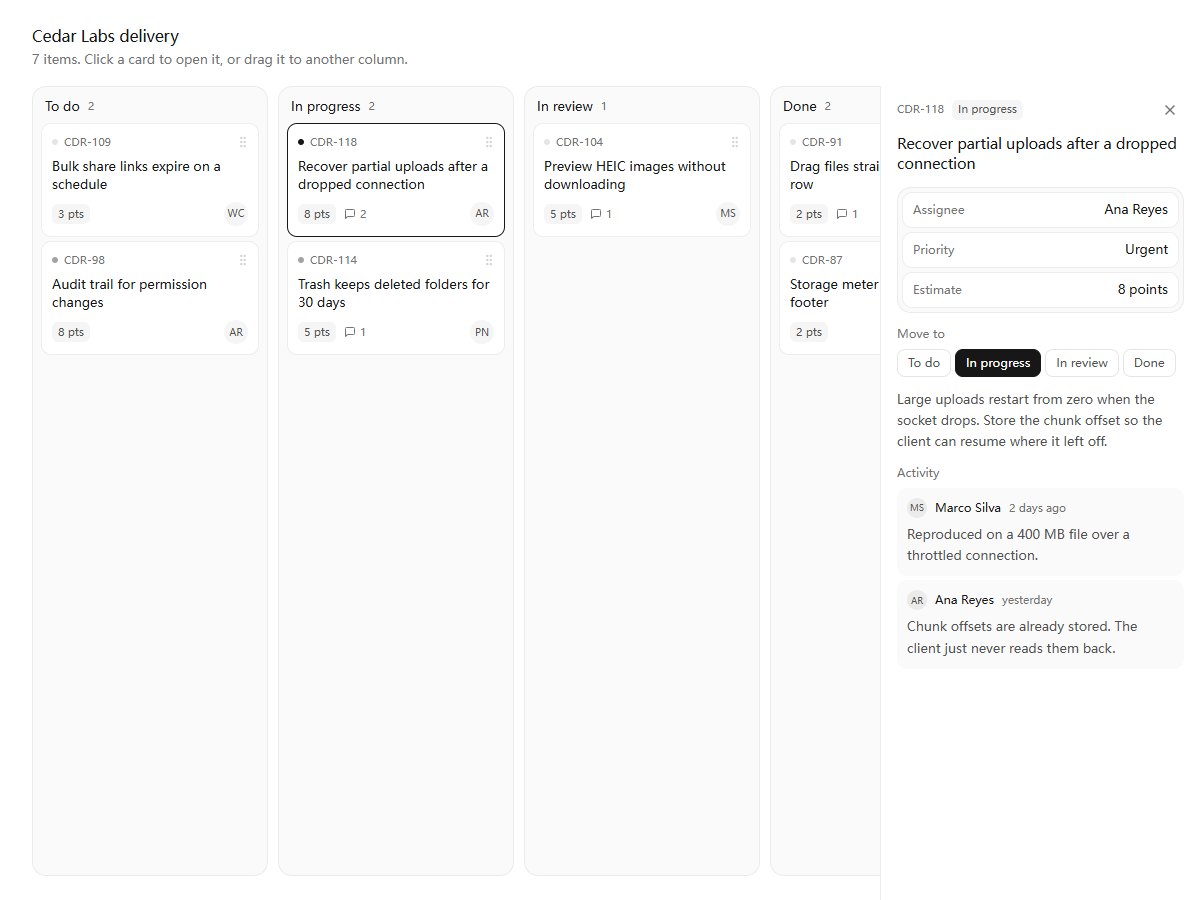Open the Trash keeps deleted folders card
The width and height of the screenshot is (1200, 900).
coord(396,298)
